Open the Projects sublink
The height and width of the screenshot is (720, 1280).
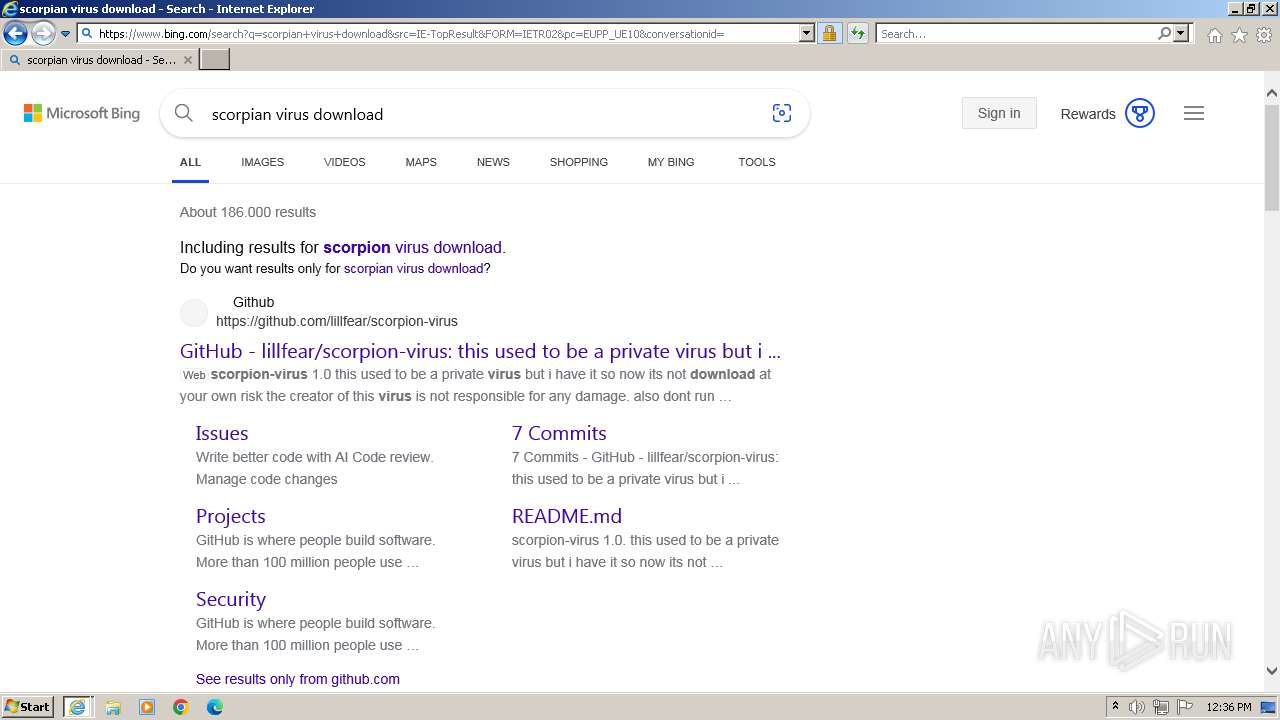tap(231, 516)
